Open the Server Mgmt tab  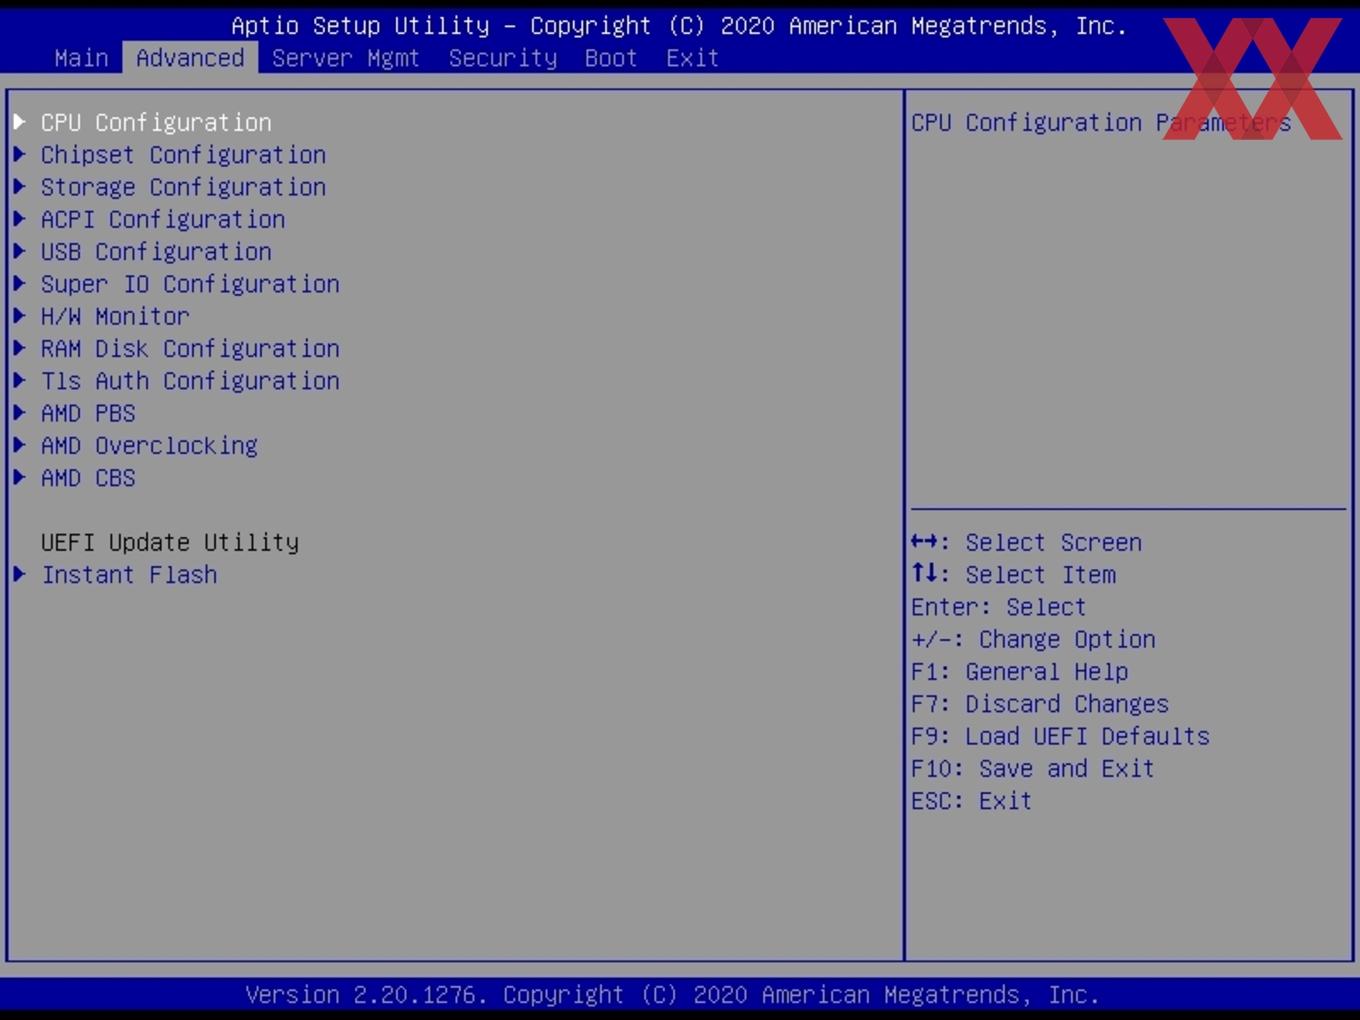click(x=346, y=58)
